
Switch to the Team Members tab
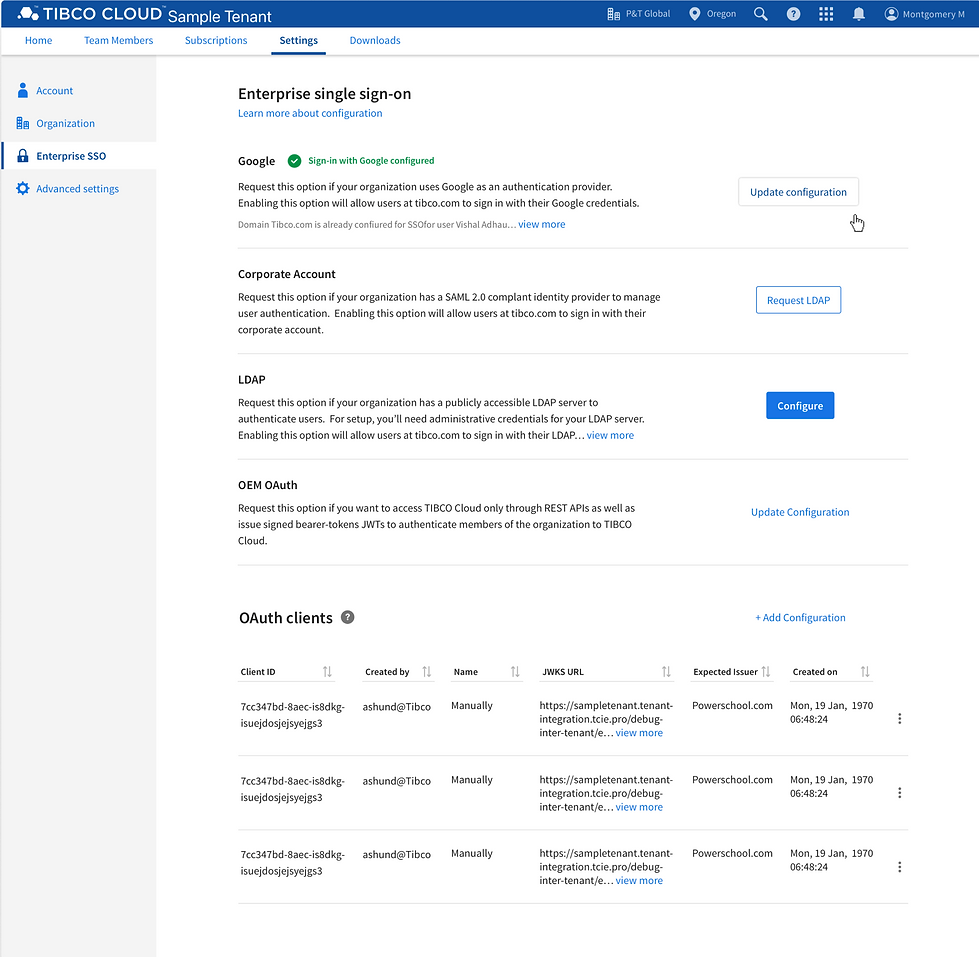point(119,41)
